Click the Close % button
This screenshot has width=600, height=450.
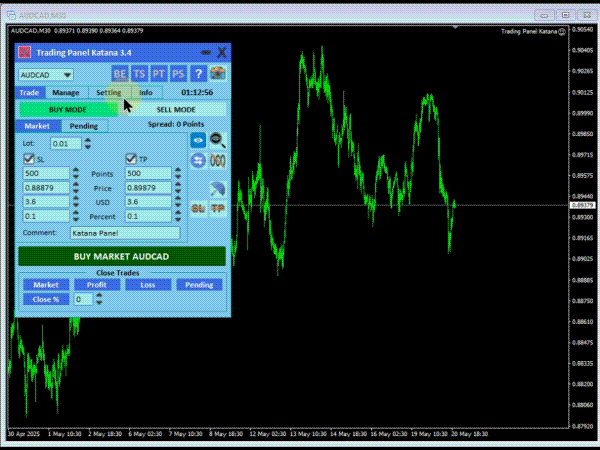click(46, 299)
